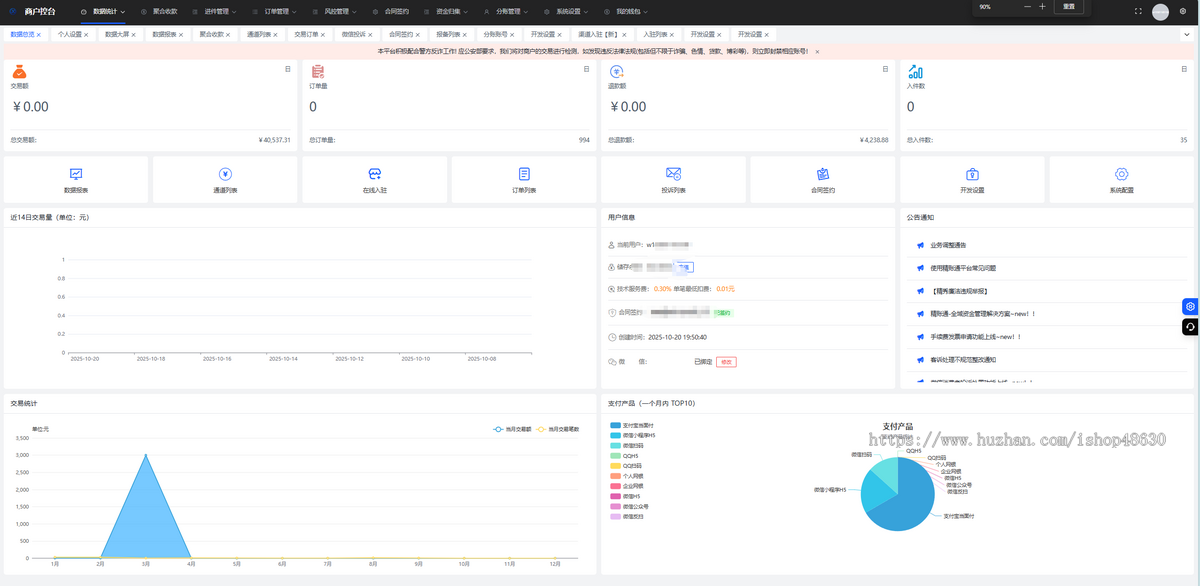Viewport: 1200px width, 586px height.
Task: Open the 数据报表 shortcut card icon
Action: 76,174
